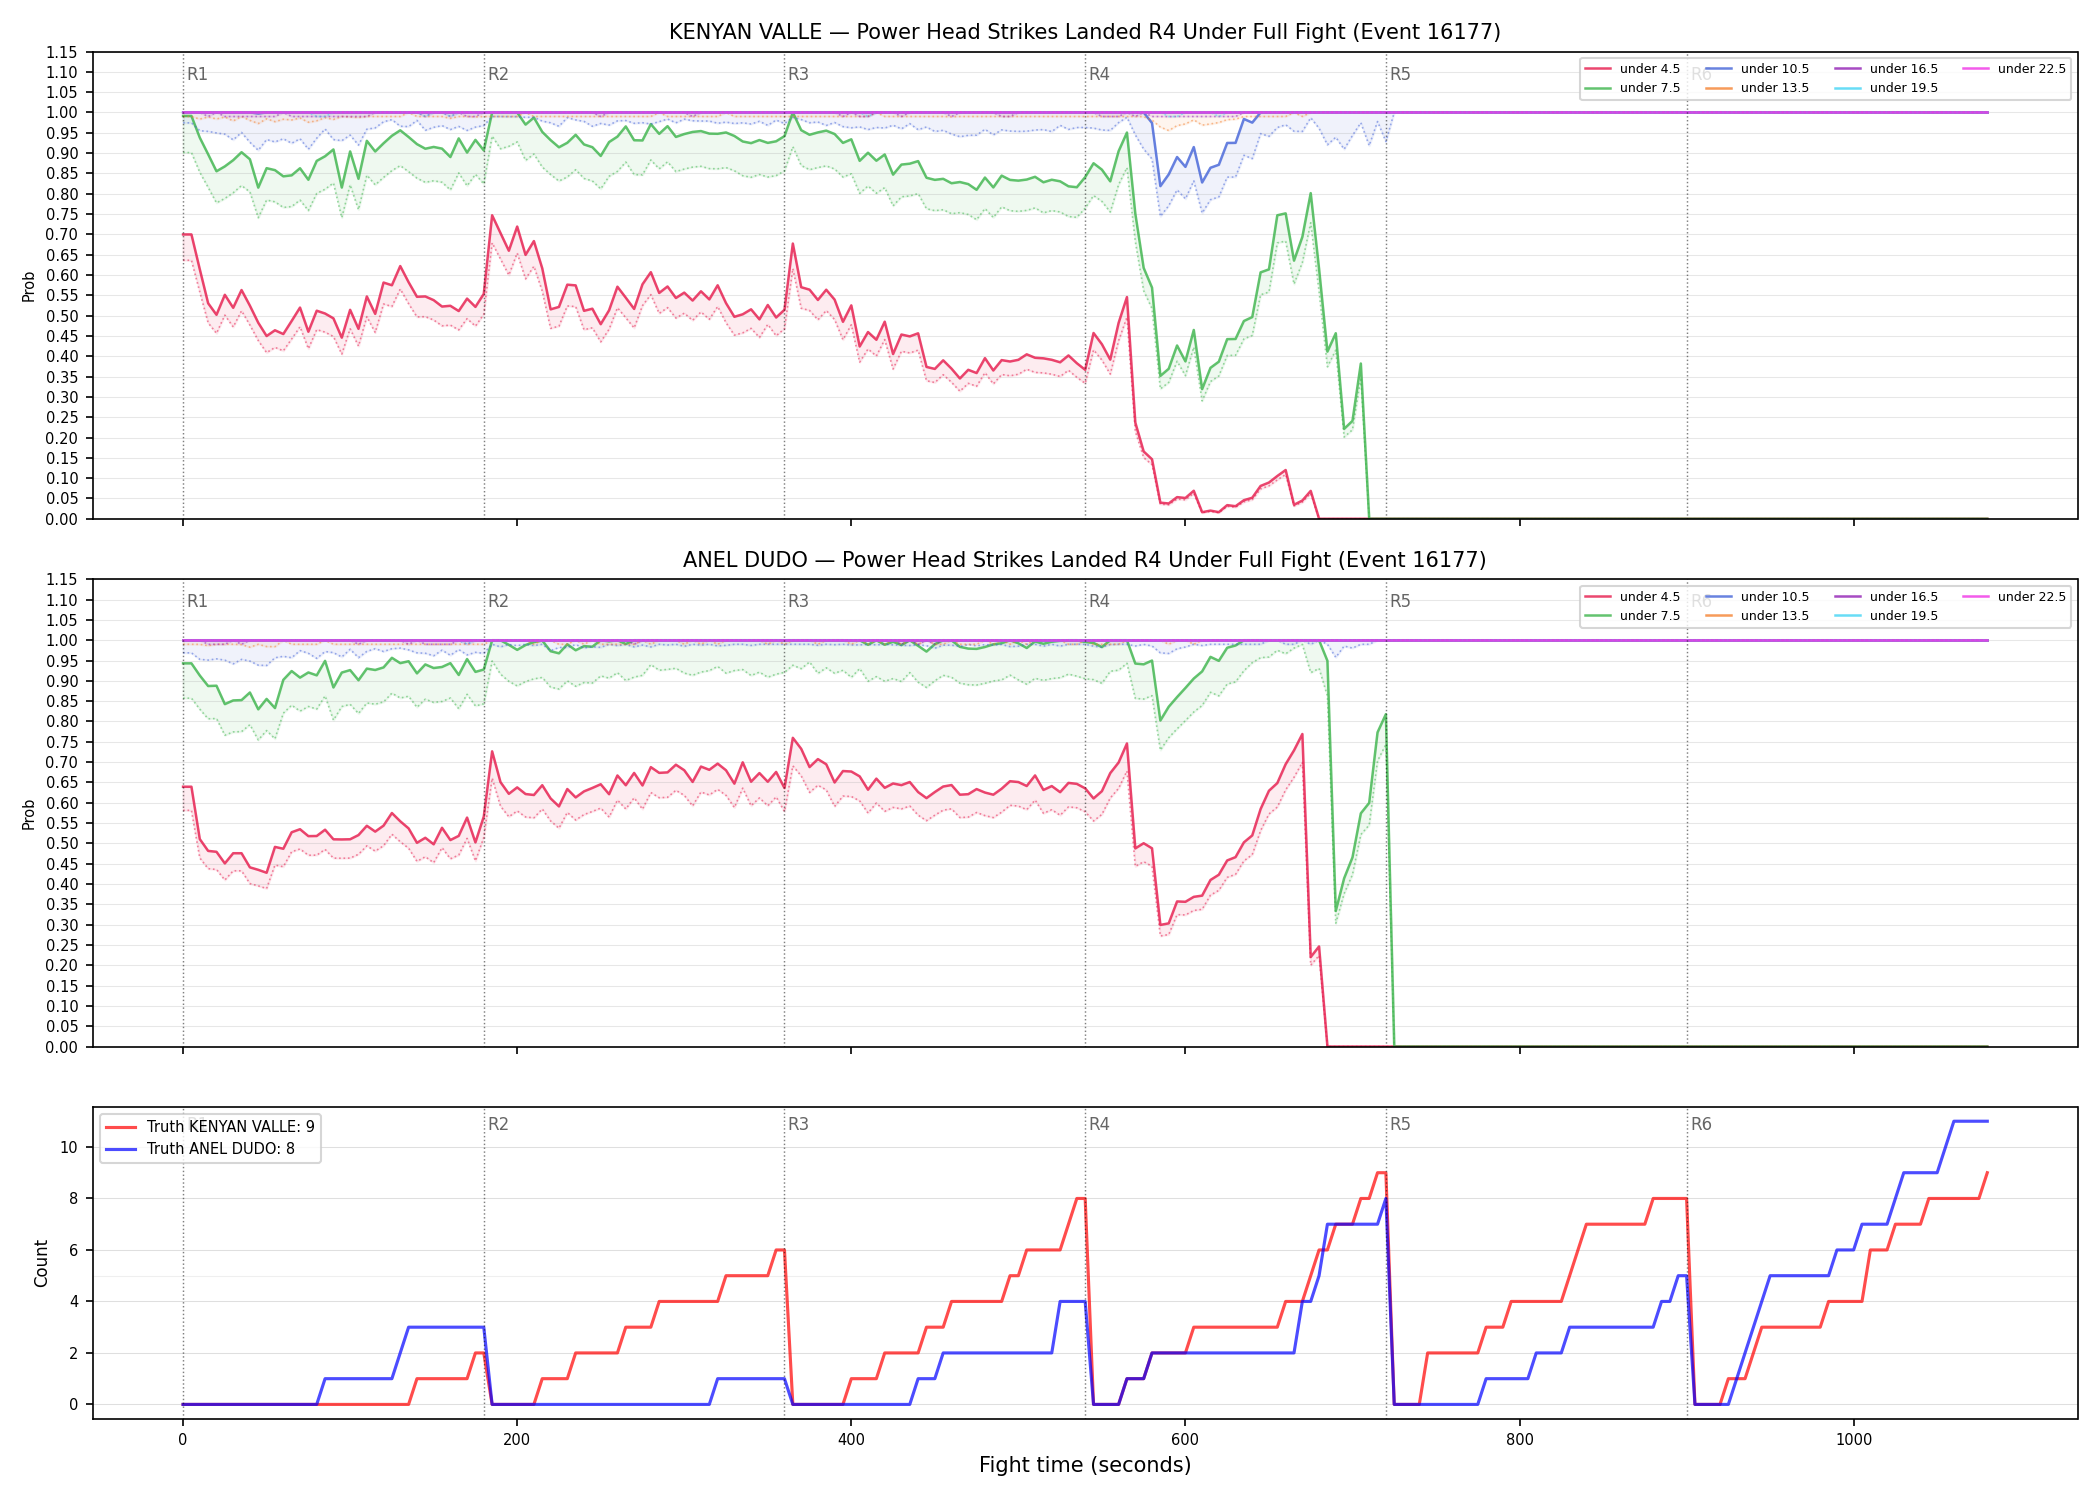Select the R2 round label in ANEL DUDO chart
Viewport: 2100px width, 1500px height.
[498, 601]
